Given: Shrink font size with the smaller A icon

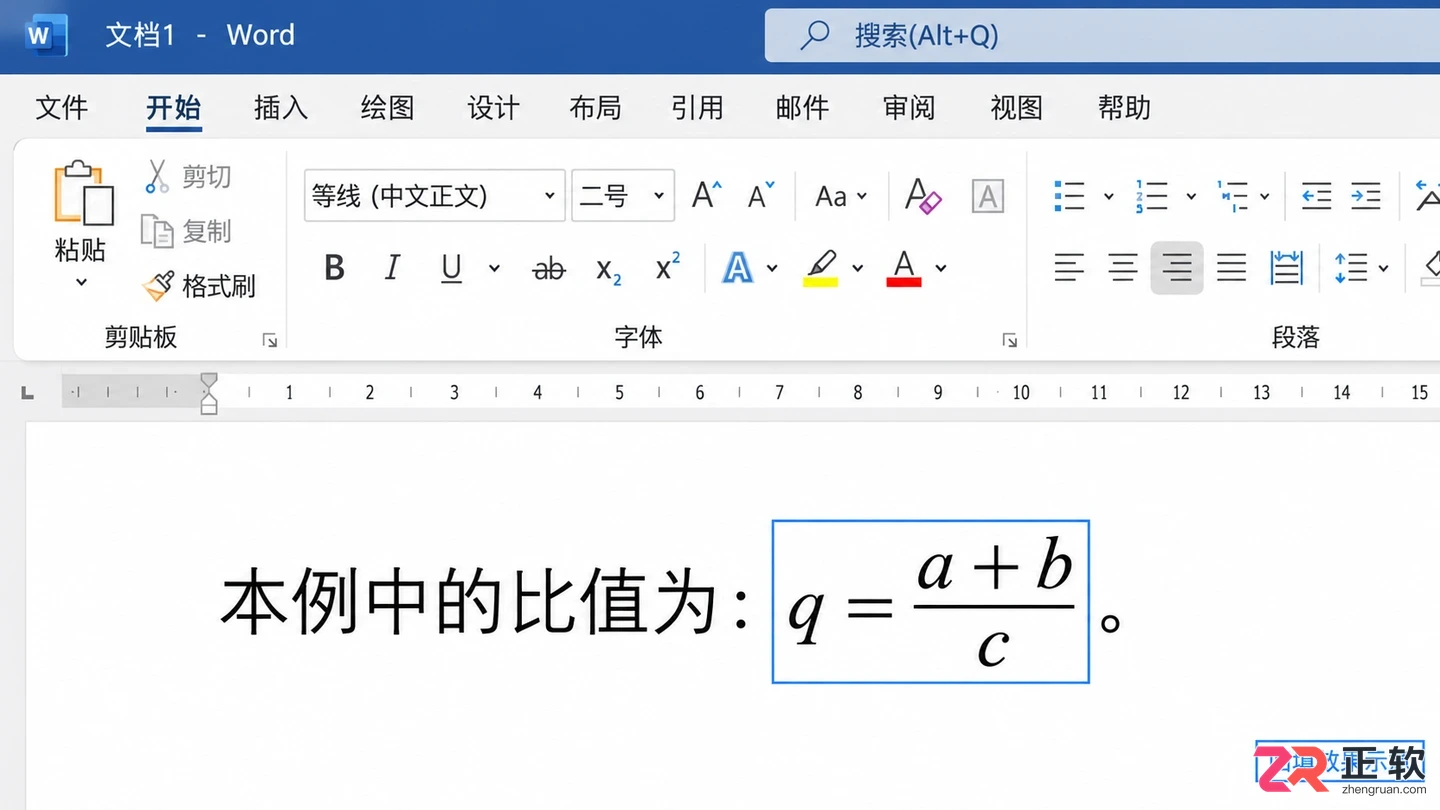Looking at the screenshot, I should [x=762, y=195].
